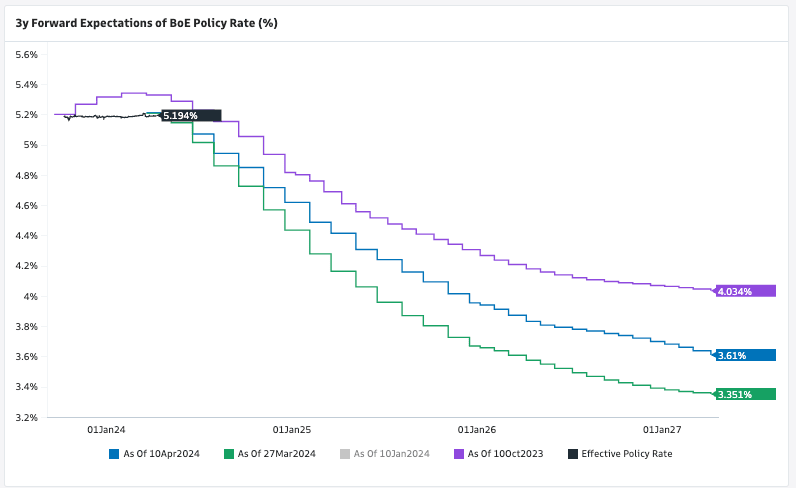Click the green 27Mar2024 legend swatch
The image size is (796, 488).
coord(229,453)
